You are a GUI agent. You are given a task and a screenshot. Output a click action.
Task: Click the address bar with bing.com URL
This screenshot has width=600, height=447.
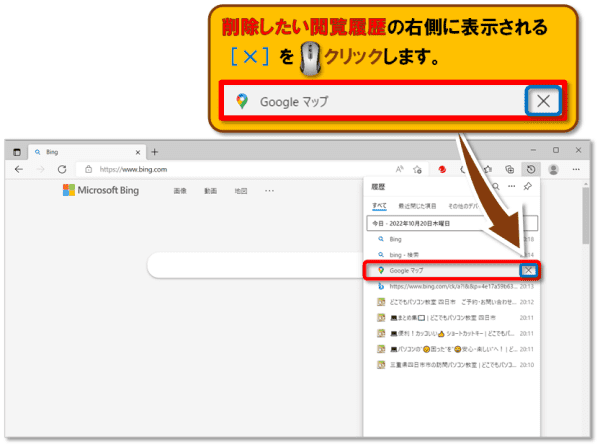coord(237,169)
